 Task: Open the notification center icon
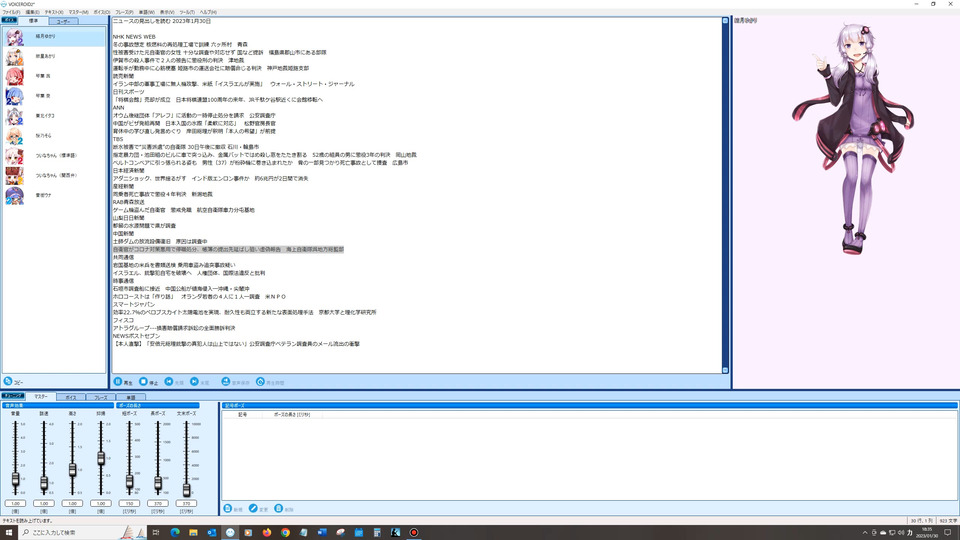click(x=948, y=532)
